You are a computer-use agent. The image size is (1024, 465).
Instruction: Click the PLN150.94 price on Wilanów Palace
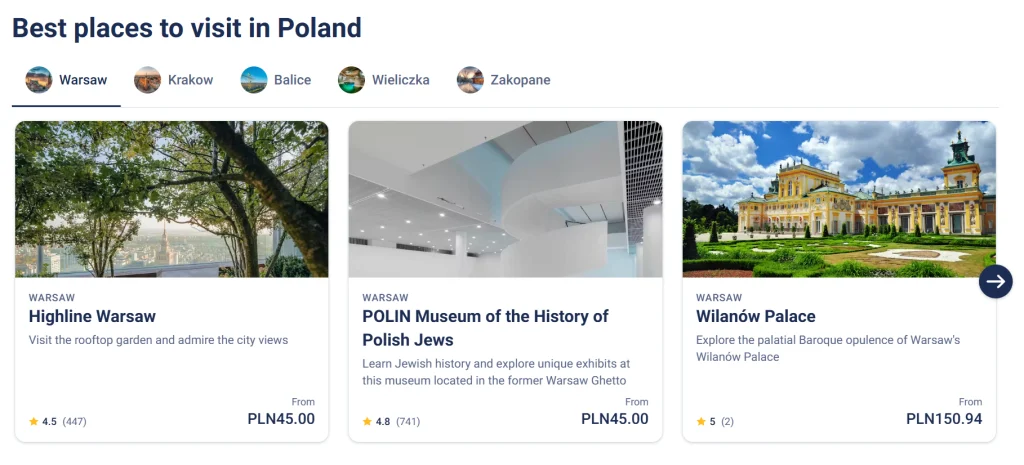pyautogui.click(x=944, y=419)
